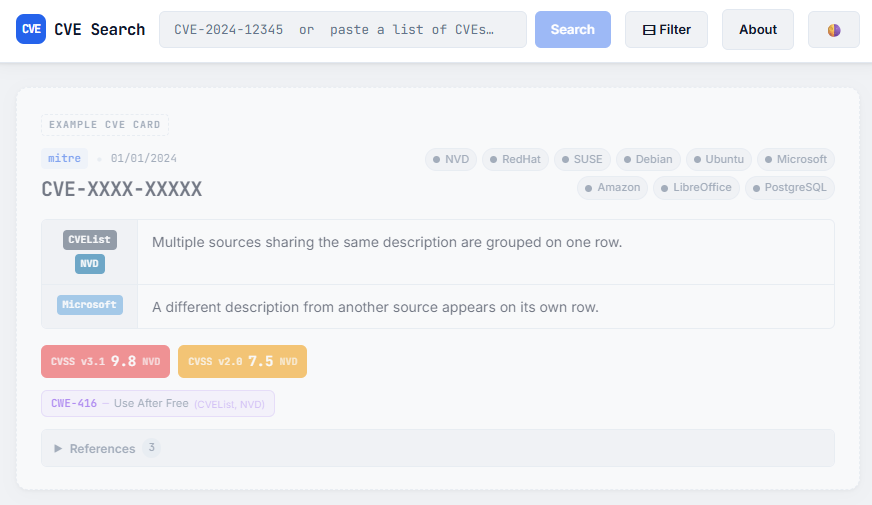Click the LibreOffice source pill
This screenshot has width=872, height=505.
696,188
